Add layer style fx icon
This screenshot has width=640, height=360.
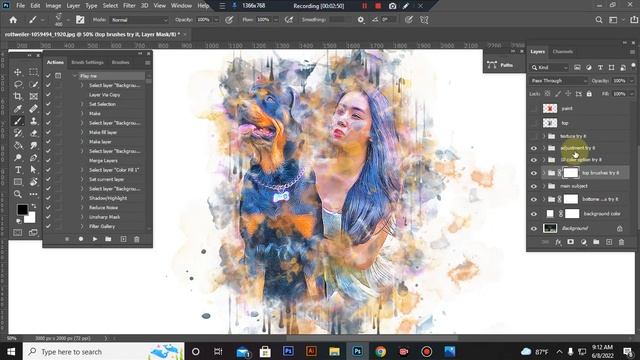pyautogui.click(x=558, y=242)
